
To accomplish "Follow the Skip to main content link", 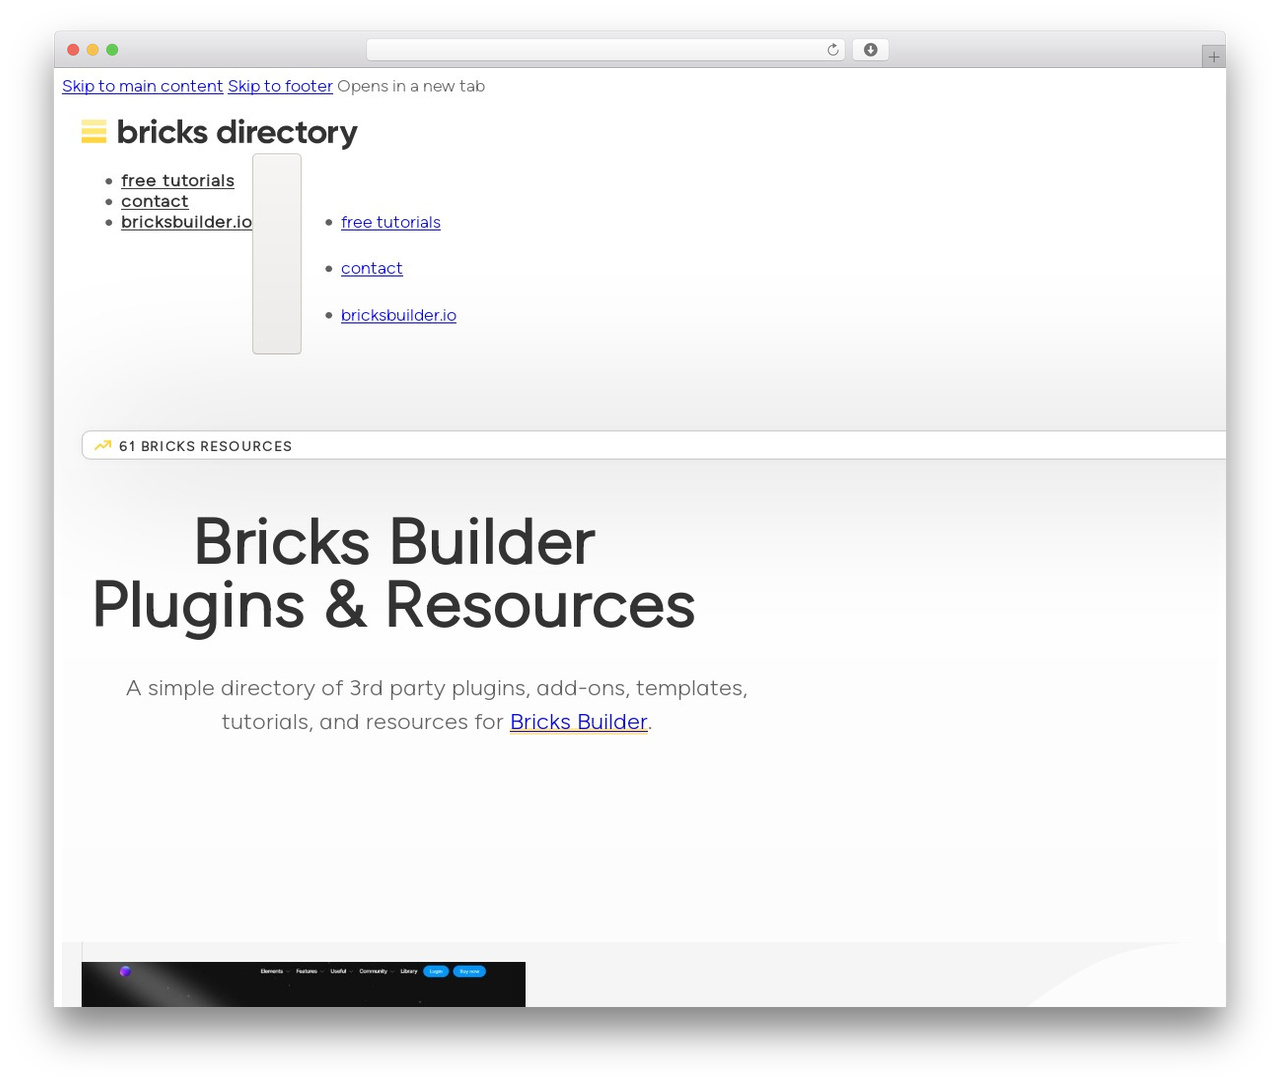I will (142, 86).
